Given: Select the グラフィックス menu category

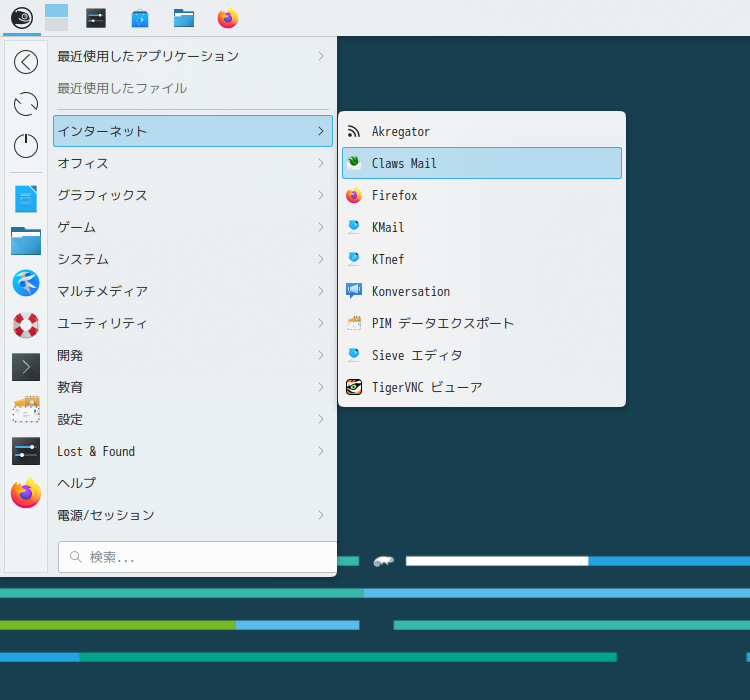Looking at the screenshot, I should click(x=193, y=195).
